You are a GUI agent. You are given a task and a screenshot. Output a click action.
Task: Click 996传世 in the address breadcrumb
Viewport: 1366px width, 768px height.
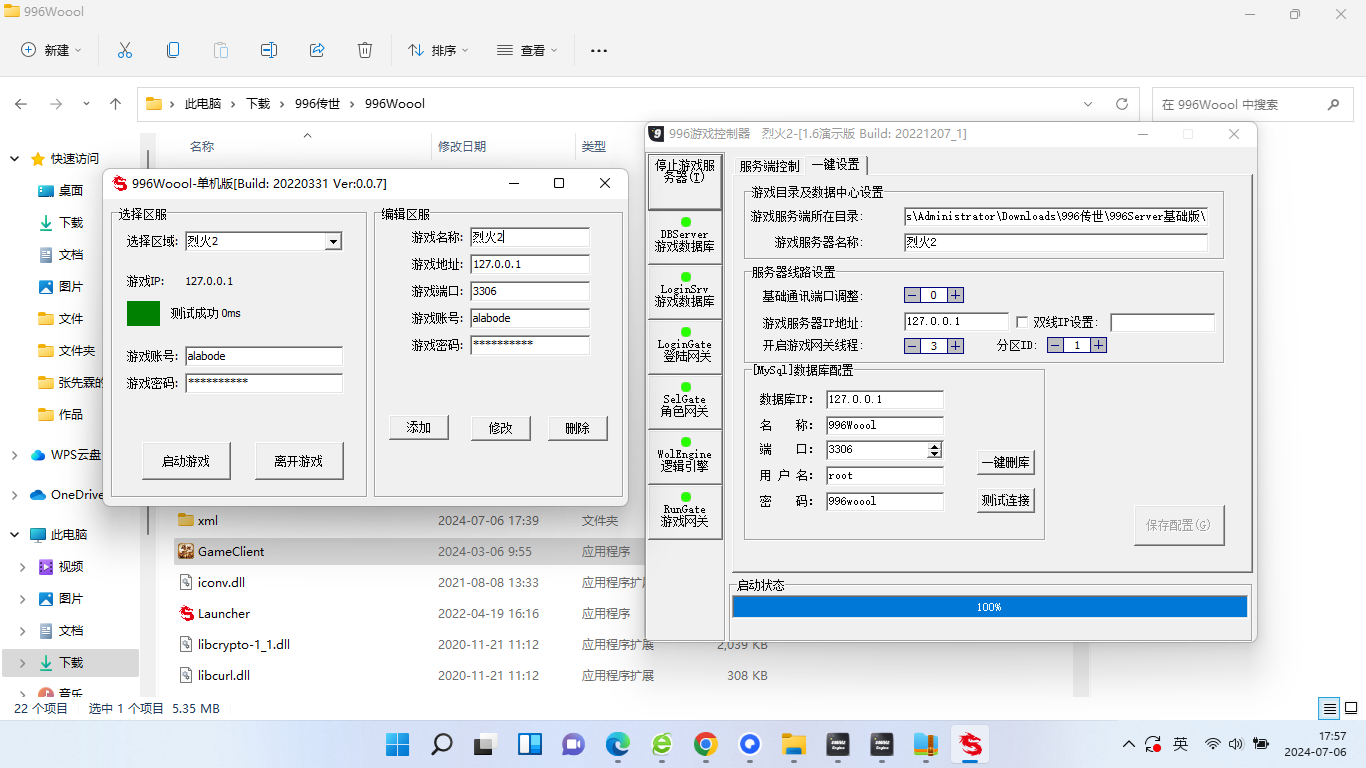(319, 104)
